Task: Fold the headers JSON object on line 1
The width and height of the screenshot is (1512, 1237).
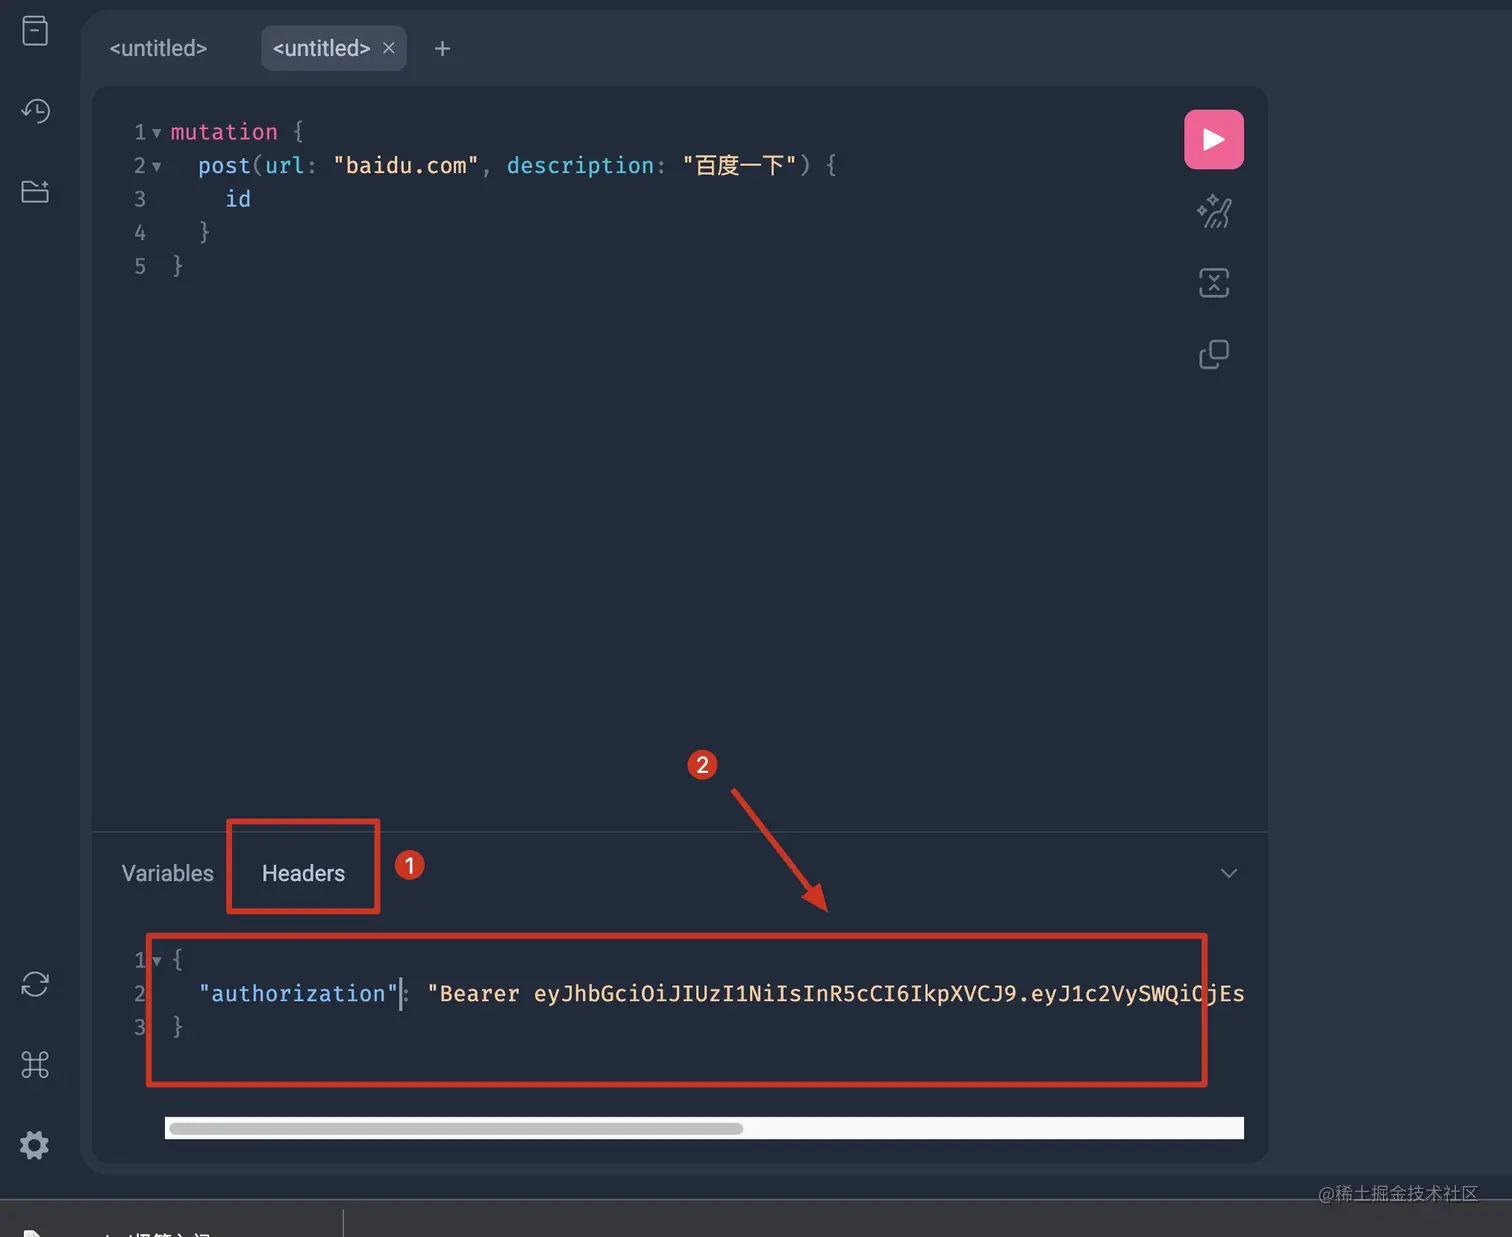Action: pyautogui.click(x=157, y=961)
